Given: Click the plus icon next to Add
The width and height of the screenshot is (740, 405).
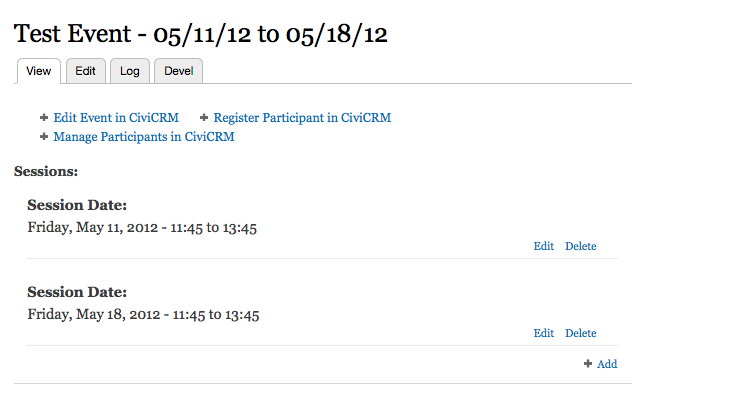Looking at the screenshot, I should (588, 364).
